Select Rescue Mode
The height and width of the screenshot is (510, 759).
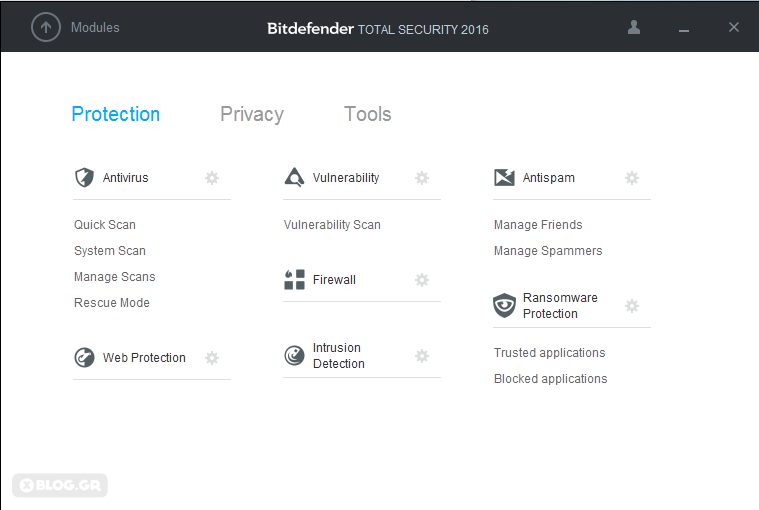[112, 302]
